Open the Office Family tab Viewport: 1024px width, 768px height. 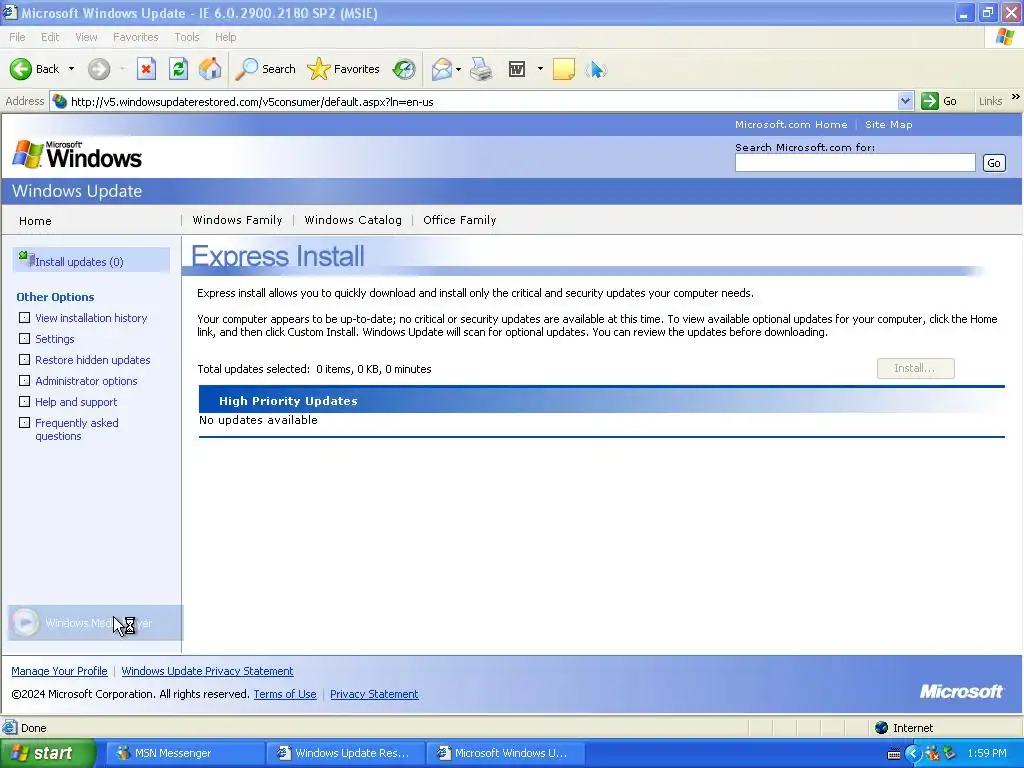point(460,220)
